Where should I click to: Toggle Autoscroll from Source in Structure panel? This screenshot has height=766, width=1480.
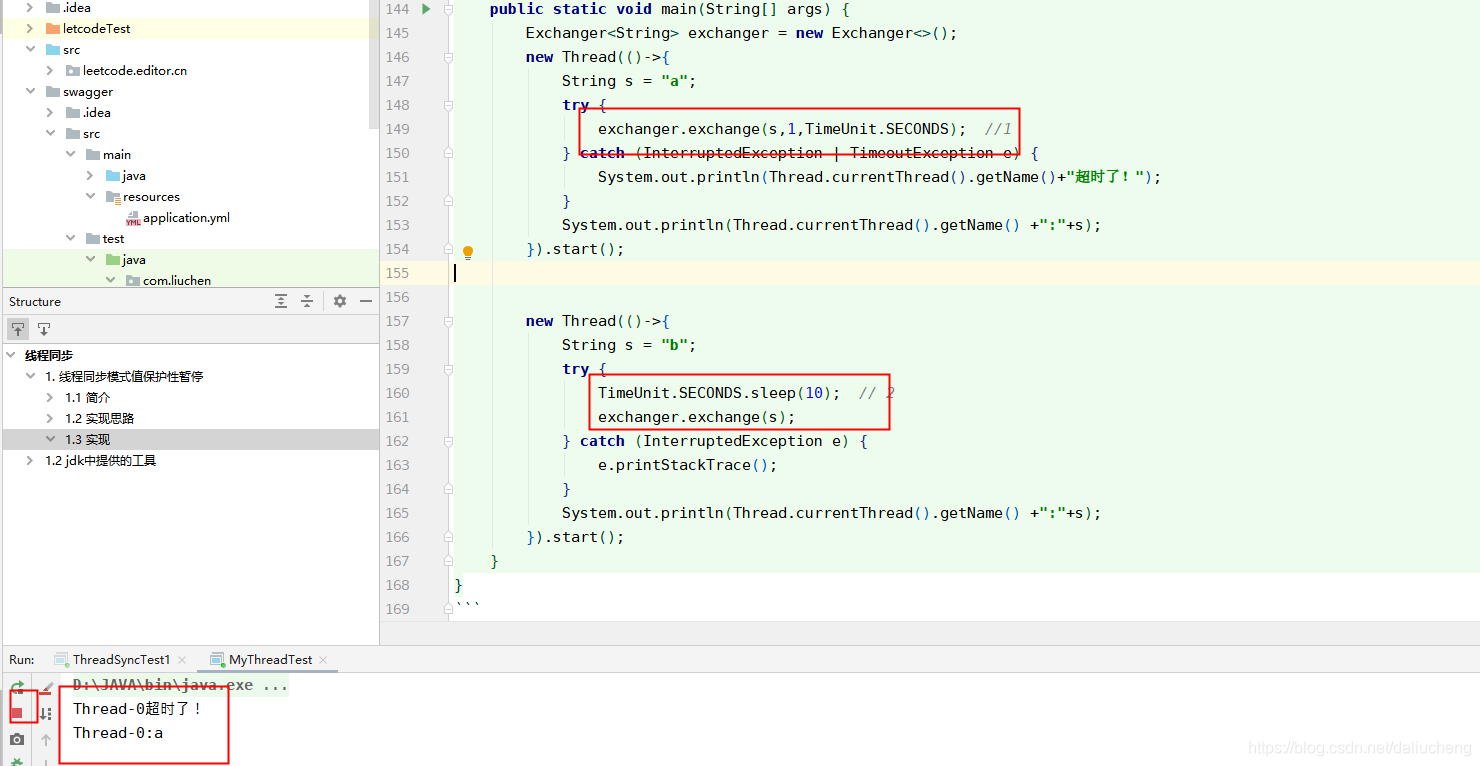(x=44, y=329)
